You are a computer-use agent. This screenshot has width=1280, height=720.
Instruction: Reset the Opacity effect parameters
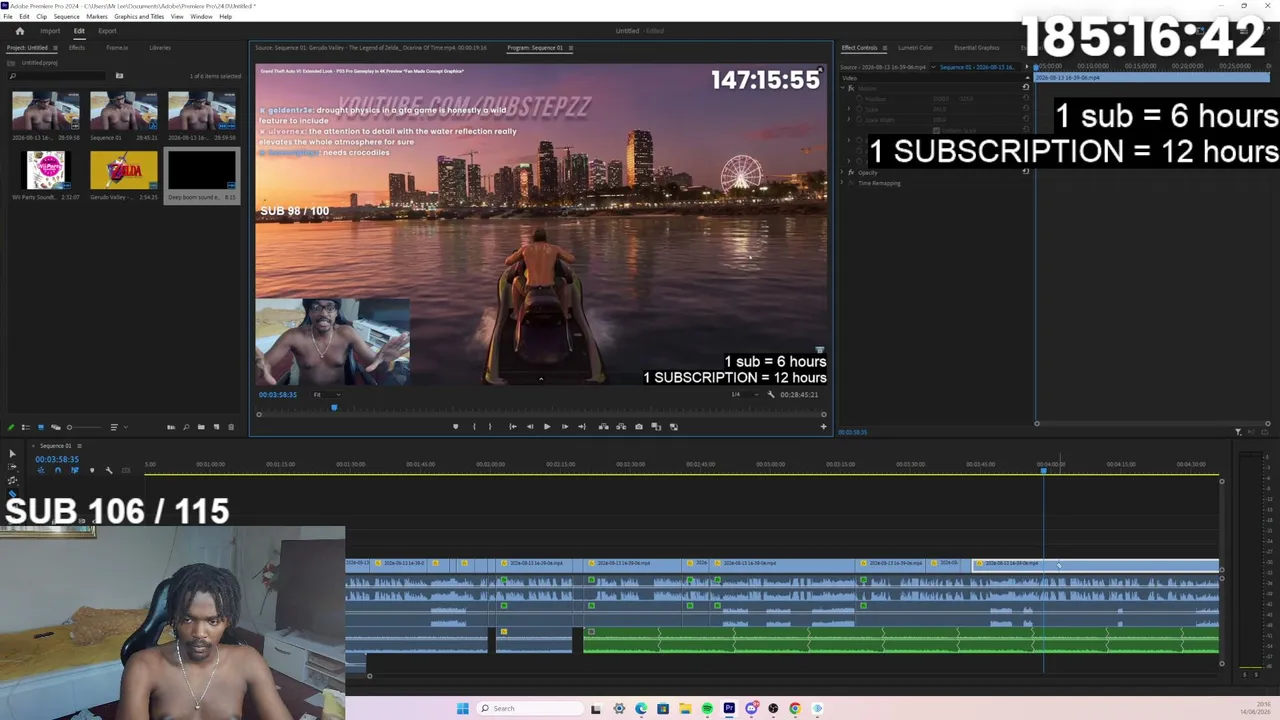(1025, 172)
